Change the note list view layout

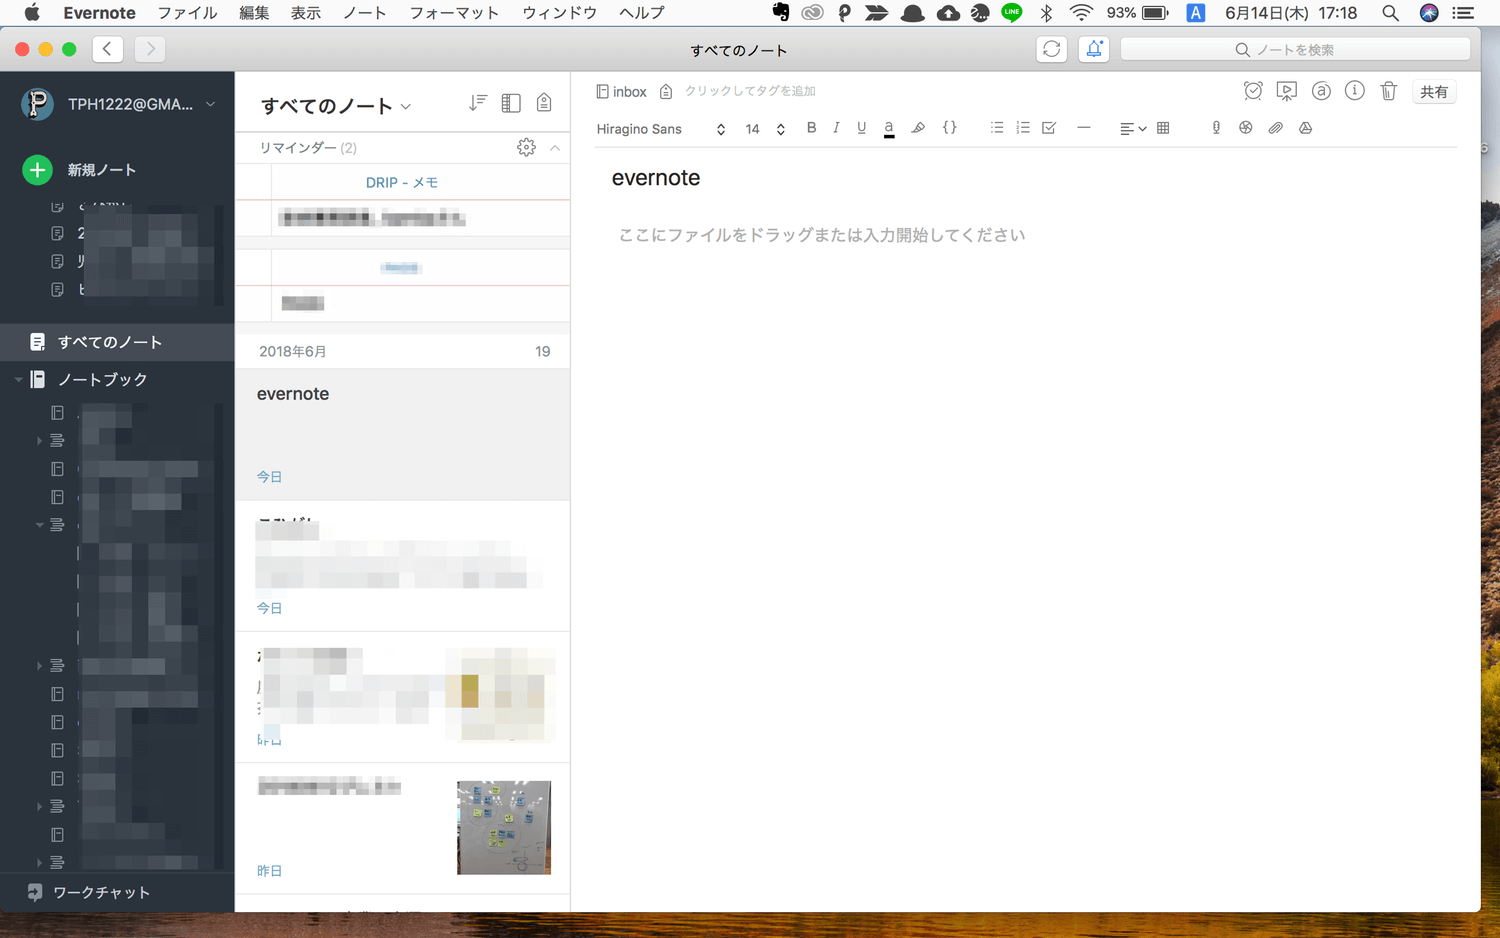[x=511, y=103]
